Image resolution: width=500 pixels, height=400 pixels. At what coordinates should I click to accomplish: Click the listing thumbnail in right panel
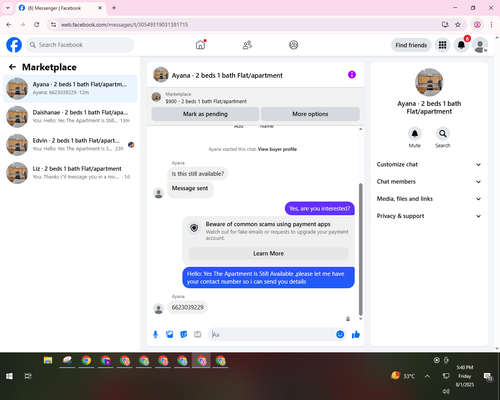[429, 82]
